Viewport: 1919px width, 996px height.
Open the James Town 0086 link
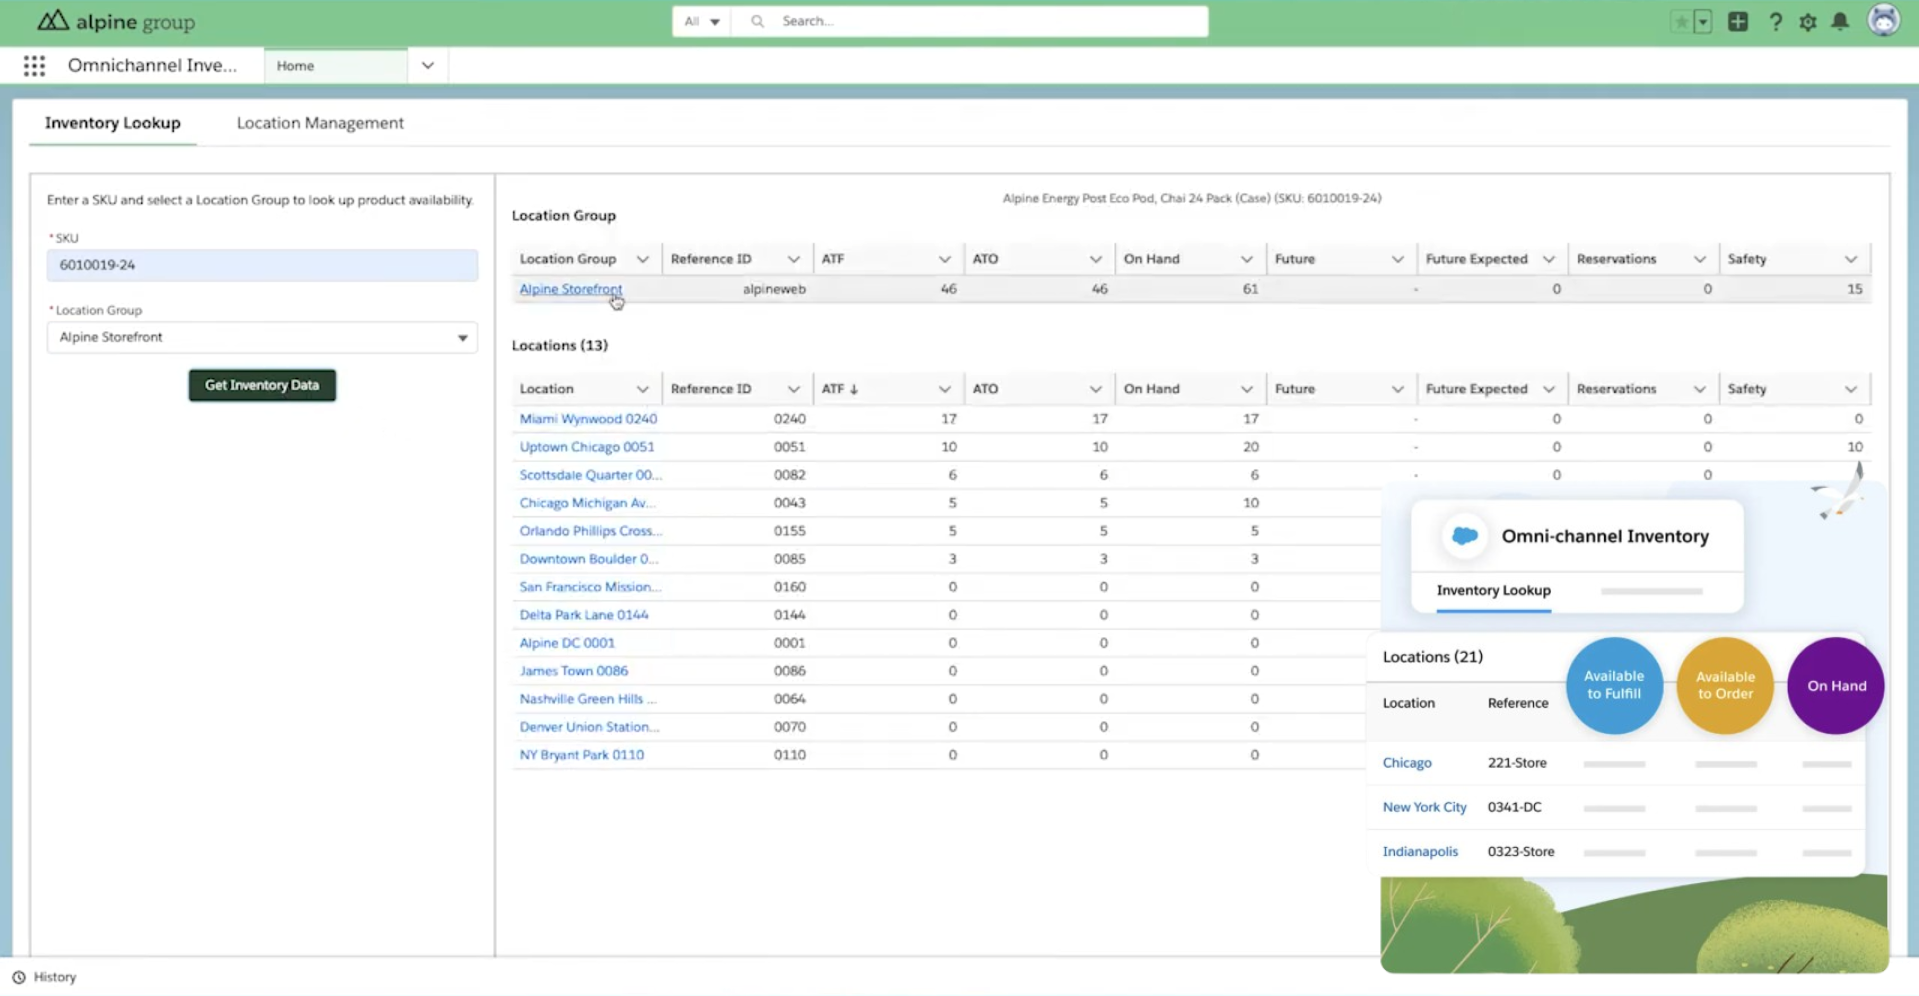coord(574,671)
